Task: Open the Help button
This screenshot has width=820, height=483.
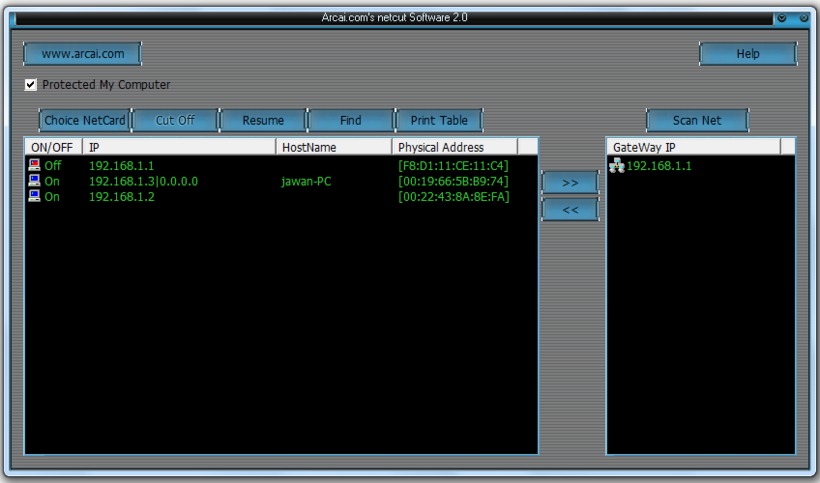Action: 748,54
